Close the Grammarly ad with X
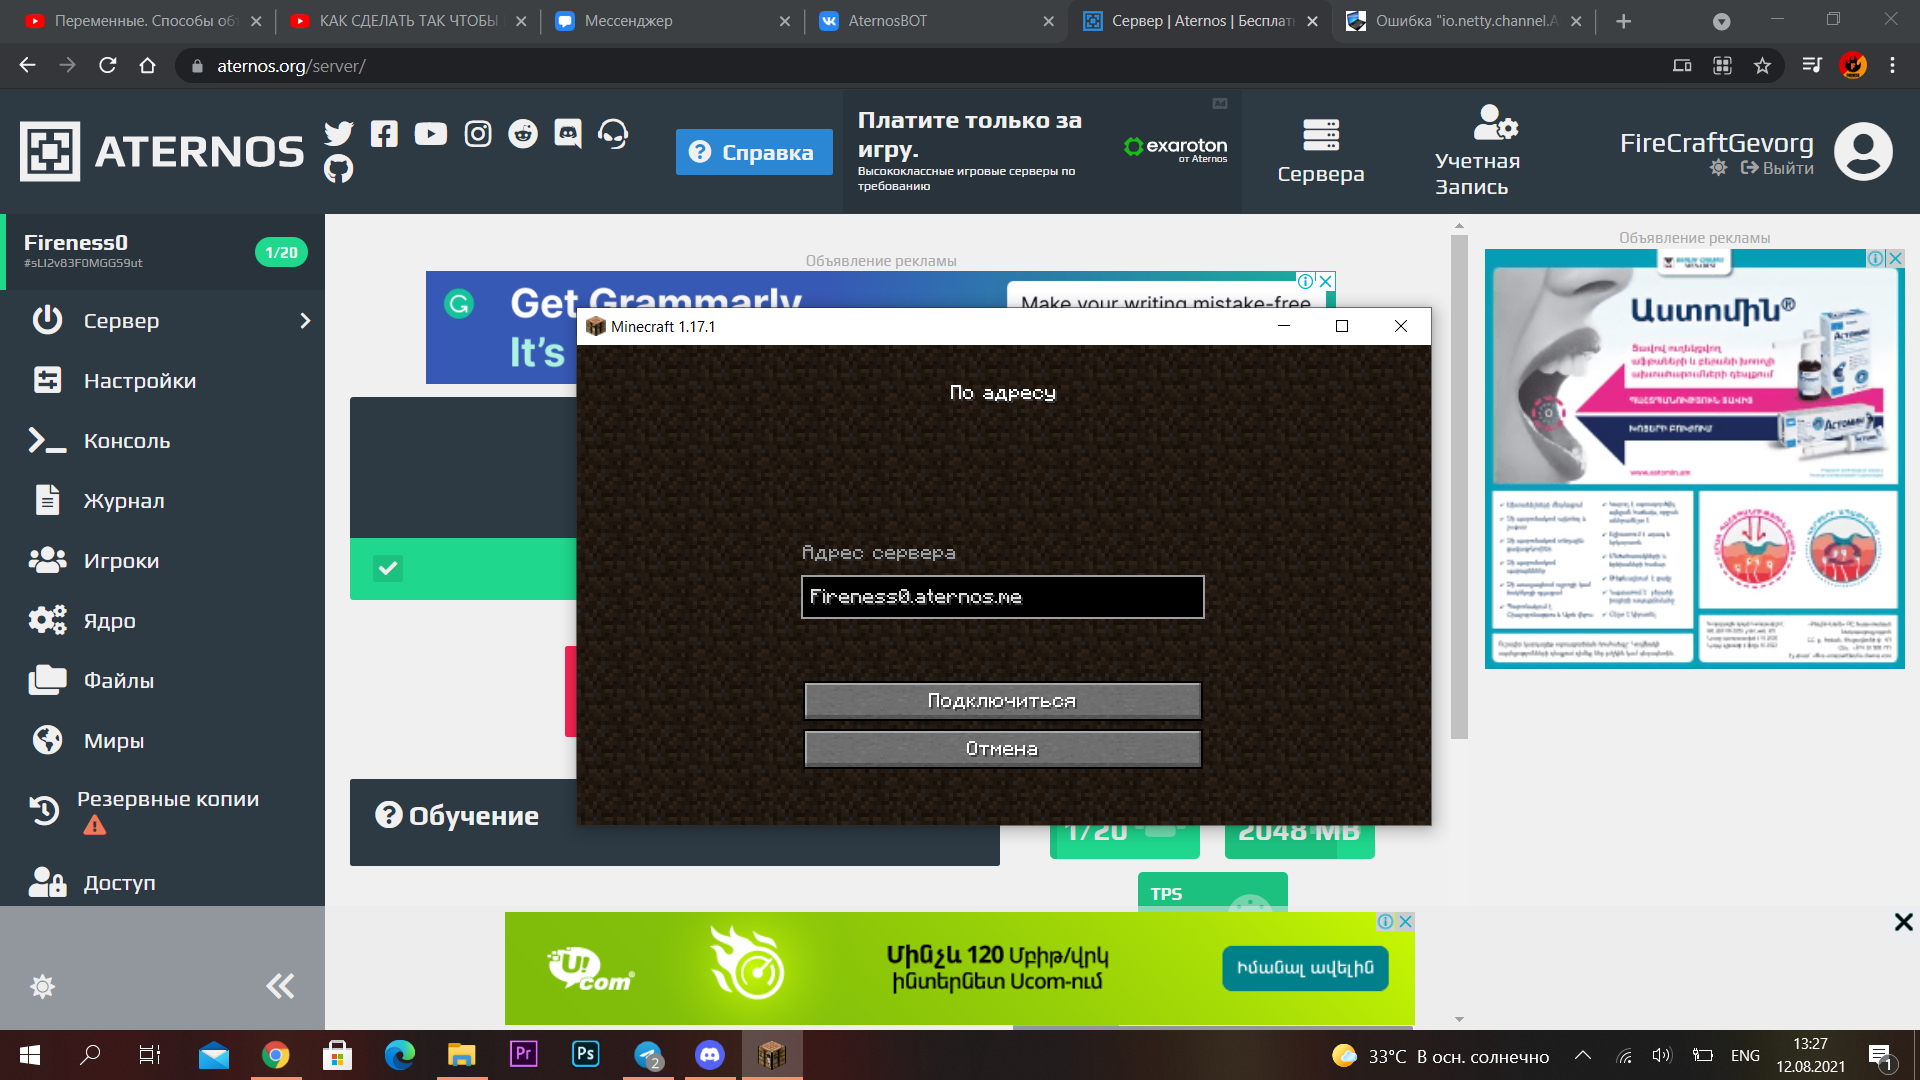This screenshot has height=1080, width=1920. click(1326, 281)
